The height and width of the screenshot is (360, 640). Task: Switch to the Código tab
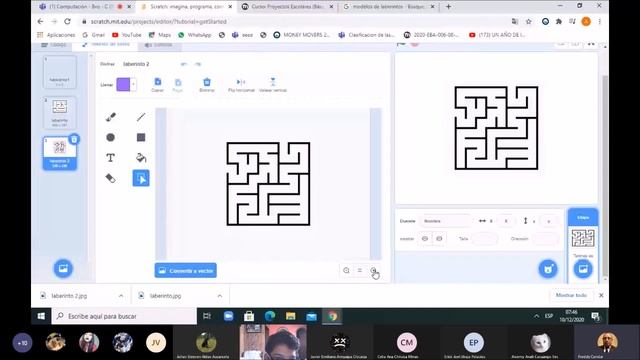click(x=54, y=45)
